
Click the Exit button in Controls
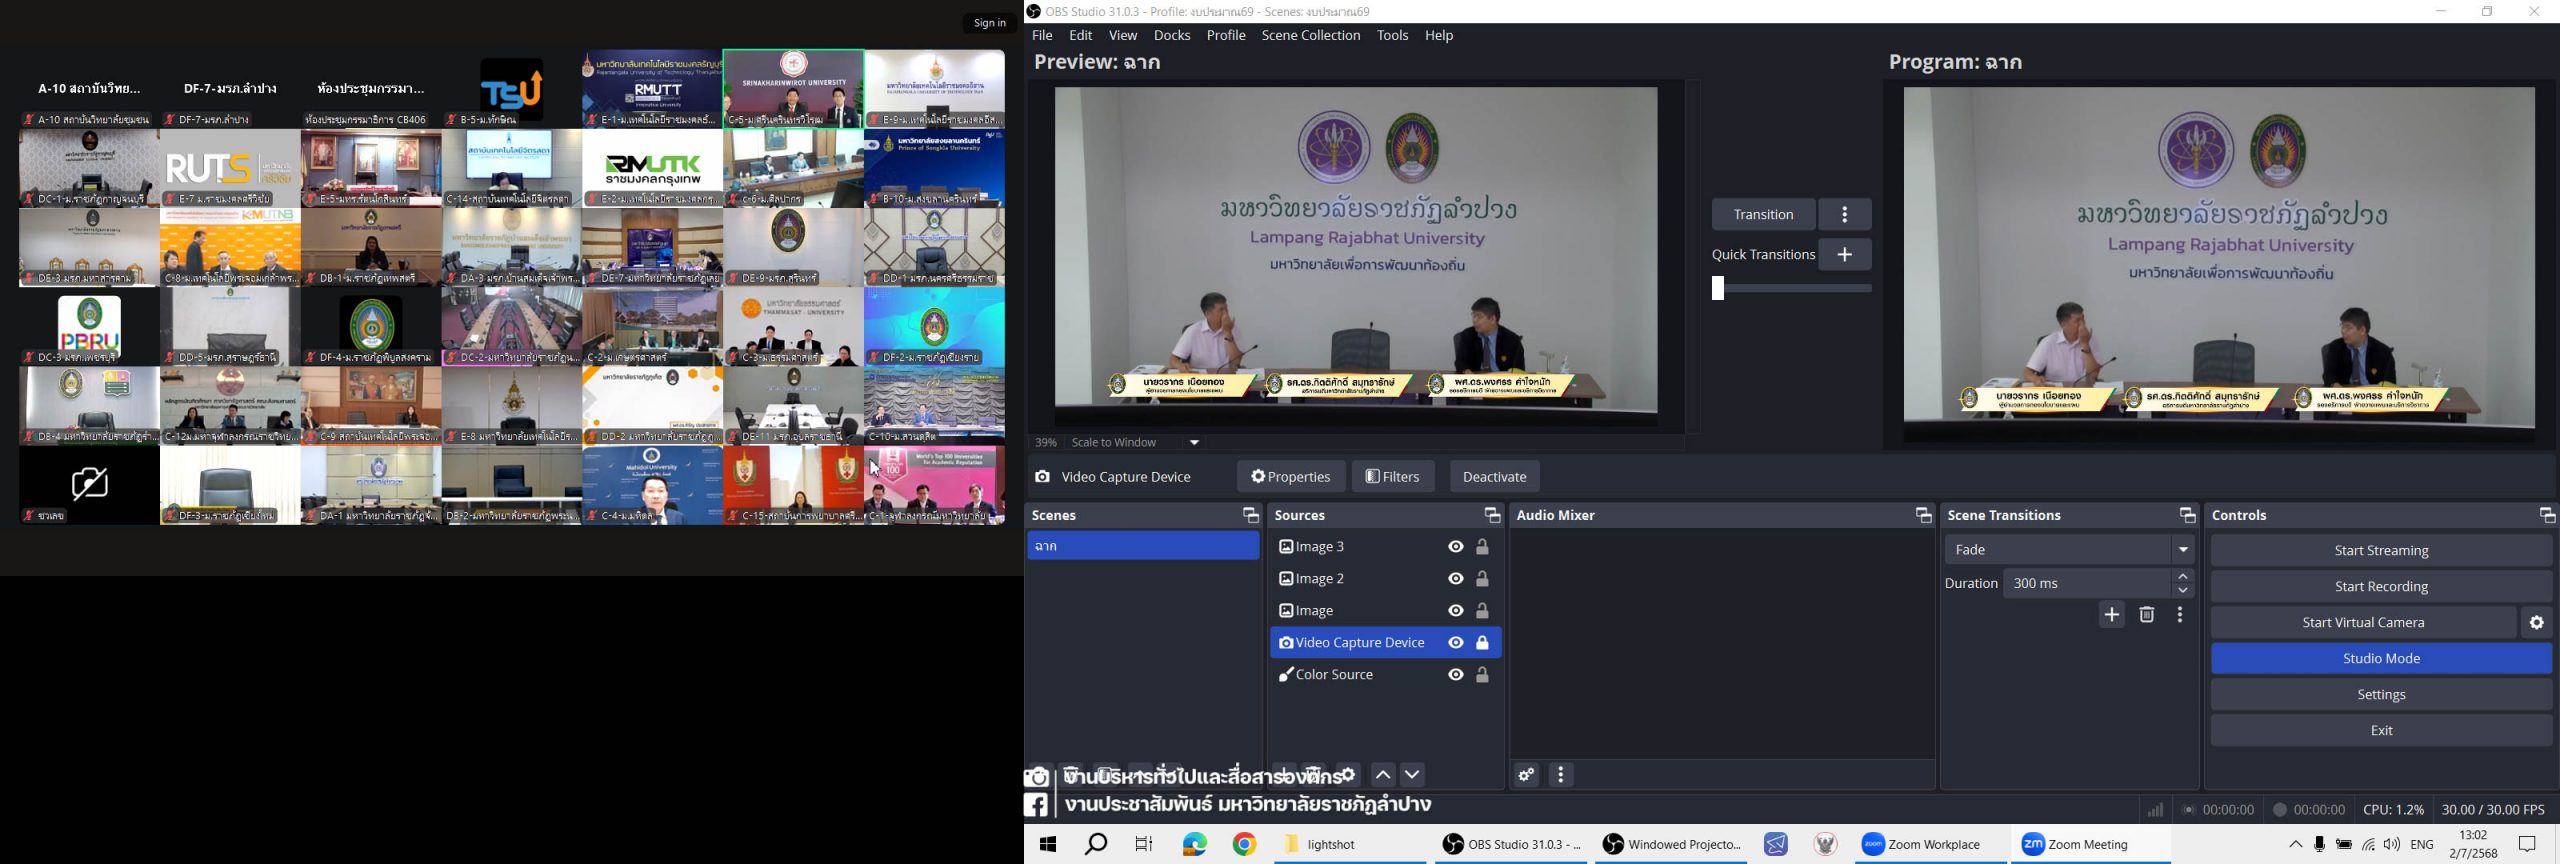pos(2381,731)
